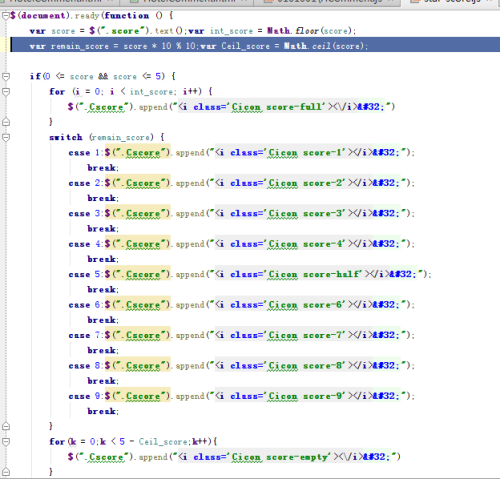Viewport: 500px width, 479px height.
Task: Click the first for loop's closing fold marker
Action: tap(5, 122)
